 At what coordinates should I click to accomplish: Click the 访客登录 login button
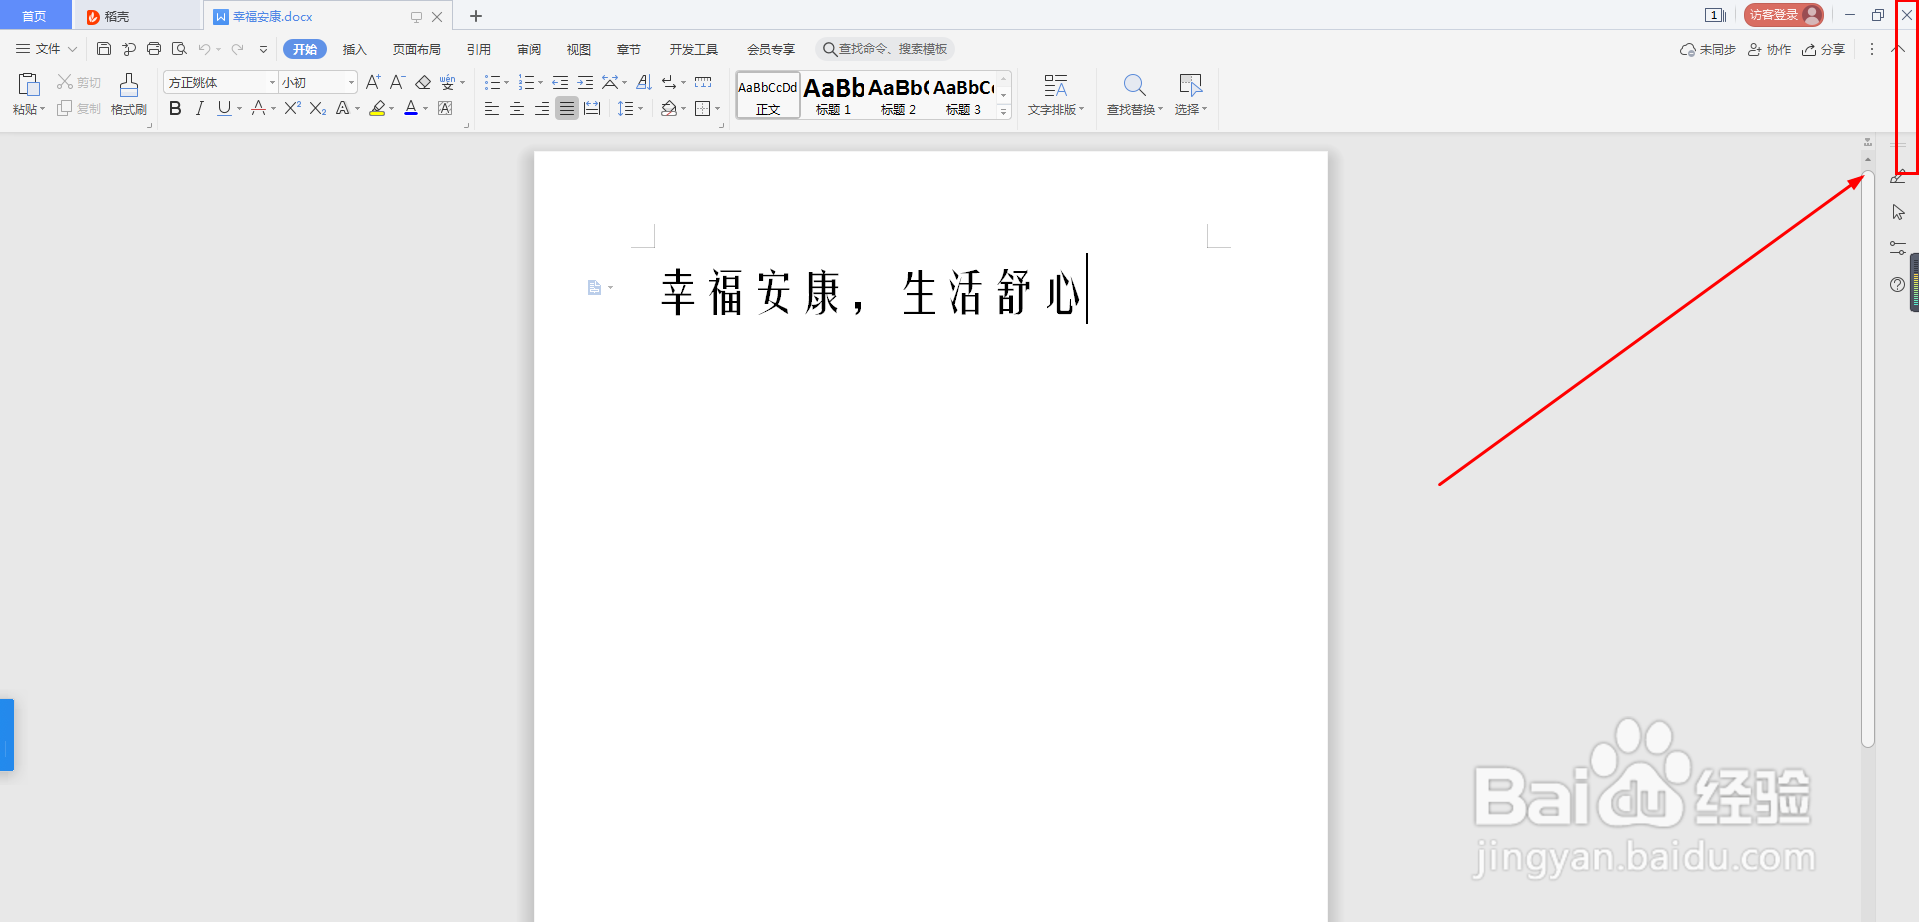tap(1783, 15)
